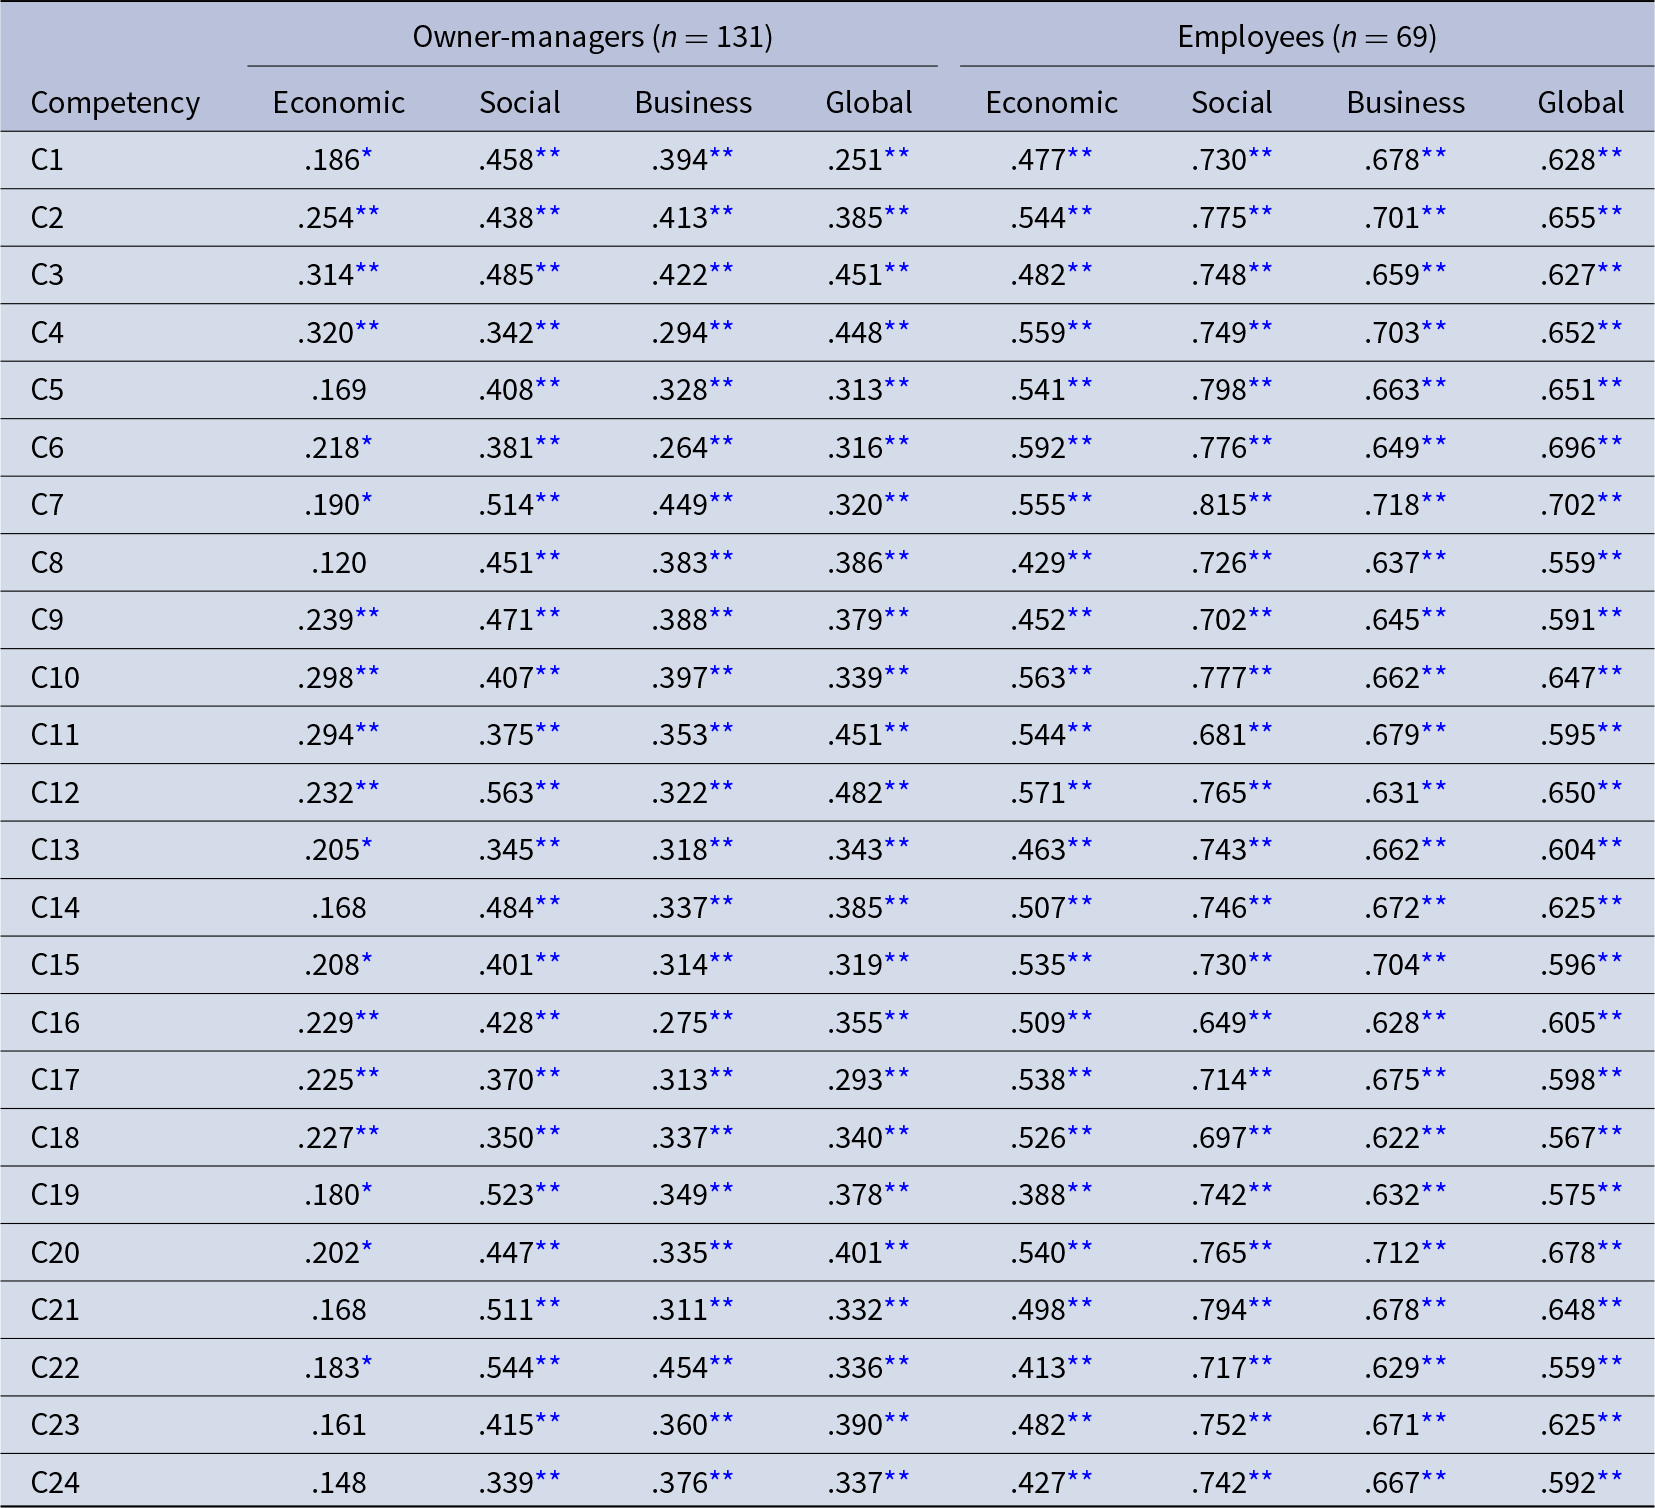
Task: Click the Employees Global column header
Action: point(1581,103)
